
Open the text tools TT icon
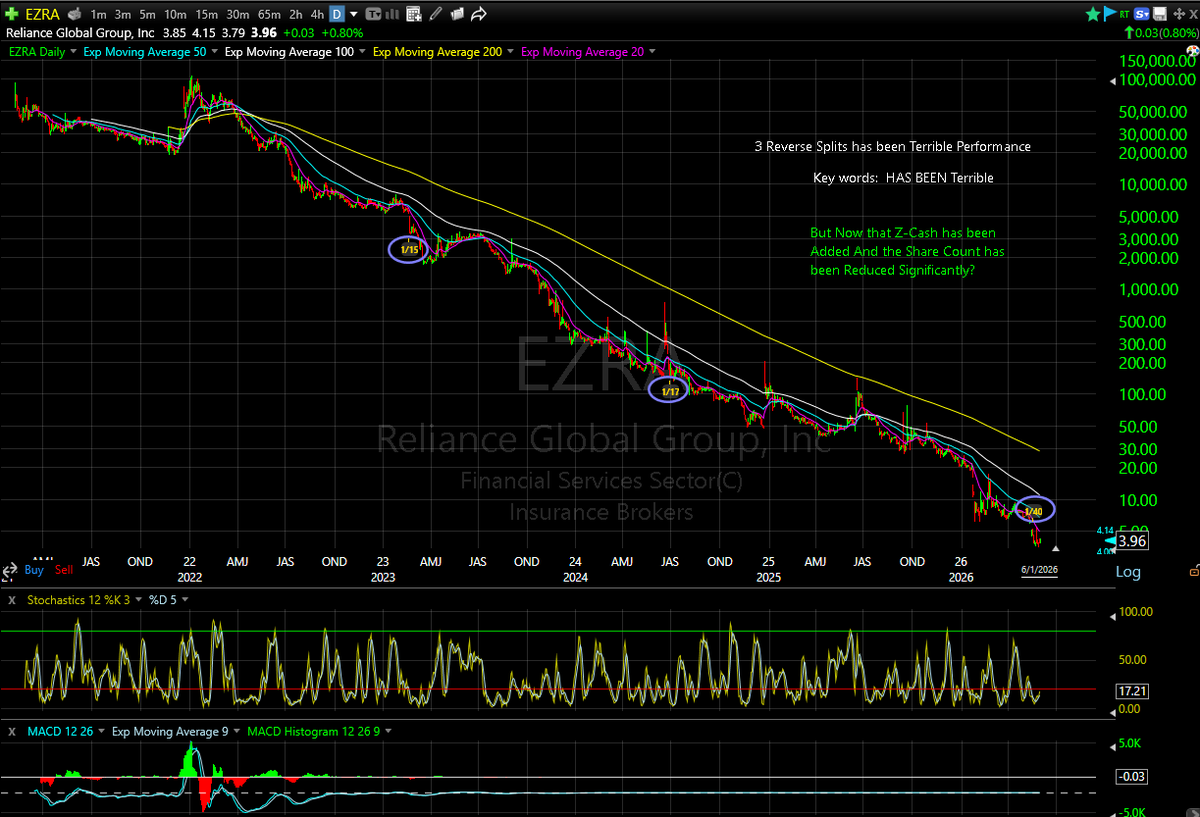click(x=374, y=14)
